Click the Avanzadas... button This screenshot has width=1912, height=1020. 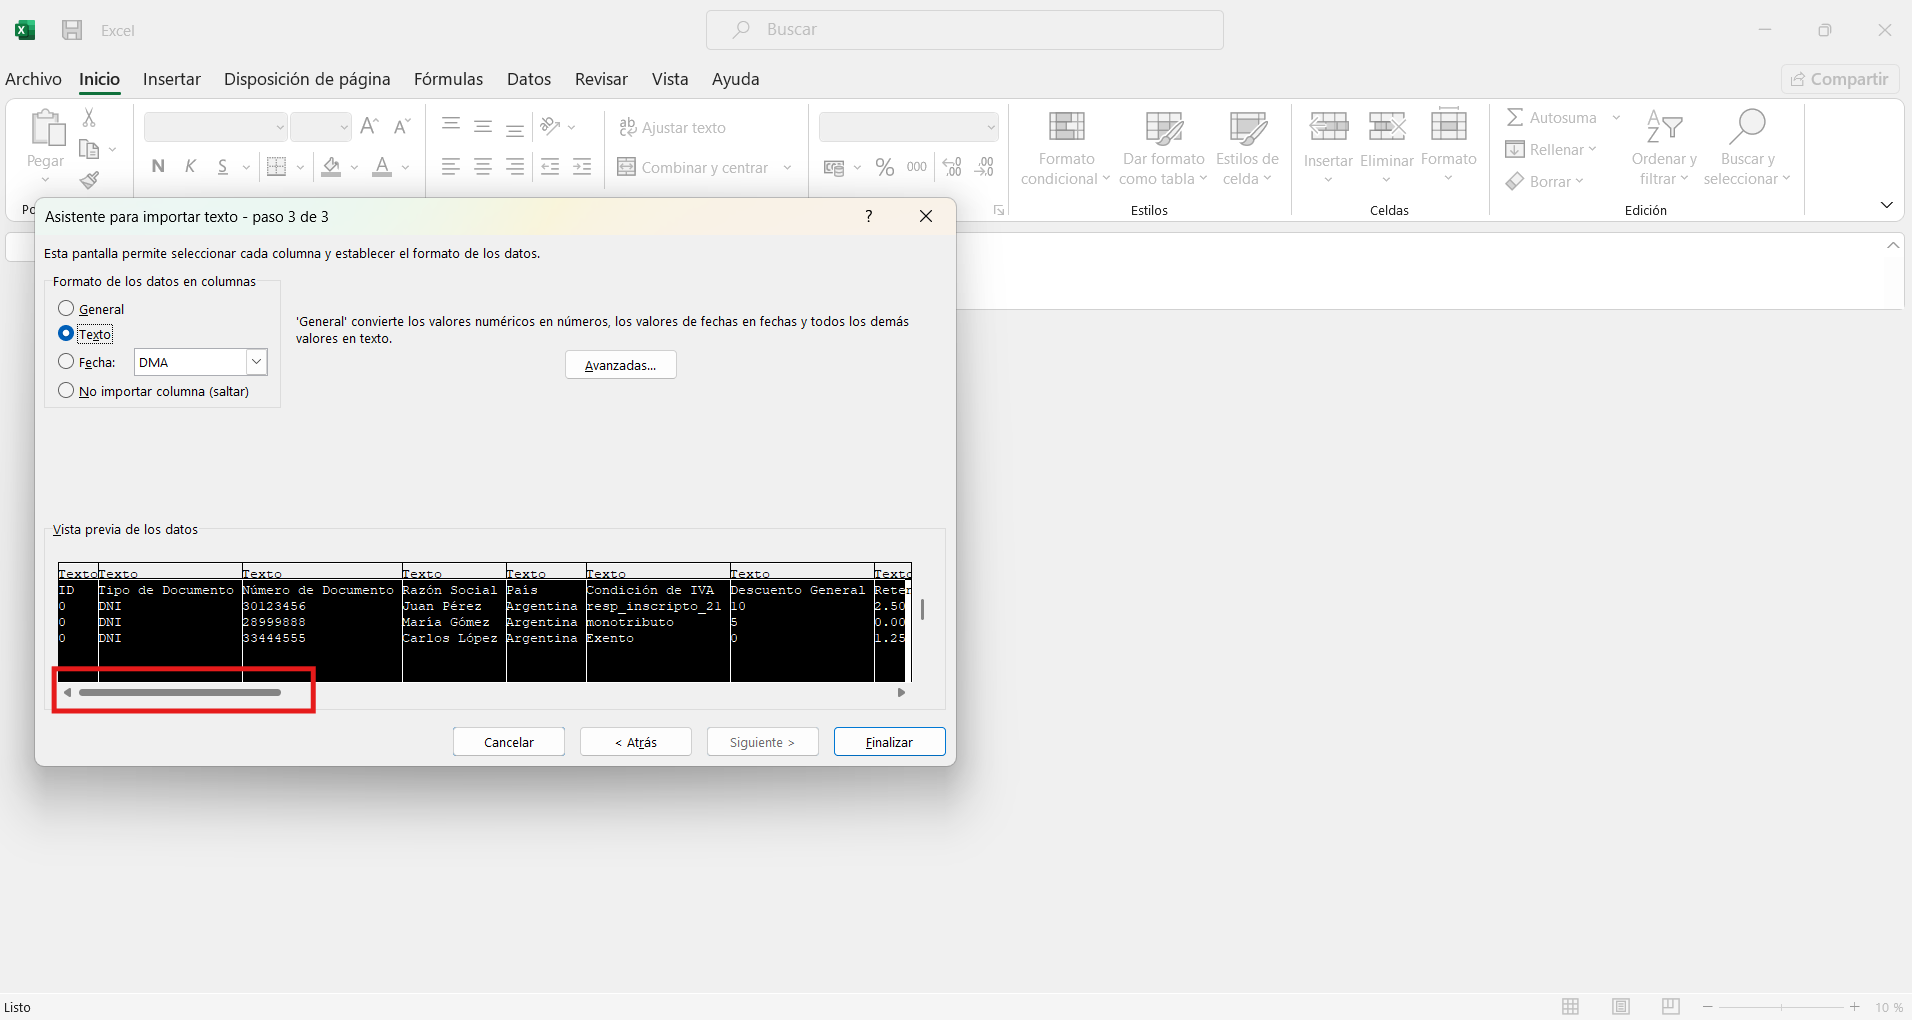coord(620,365)
